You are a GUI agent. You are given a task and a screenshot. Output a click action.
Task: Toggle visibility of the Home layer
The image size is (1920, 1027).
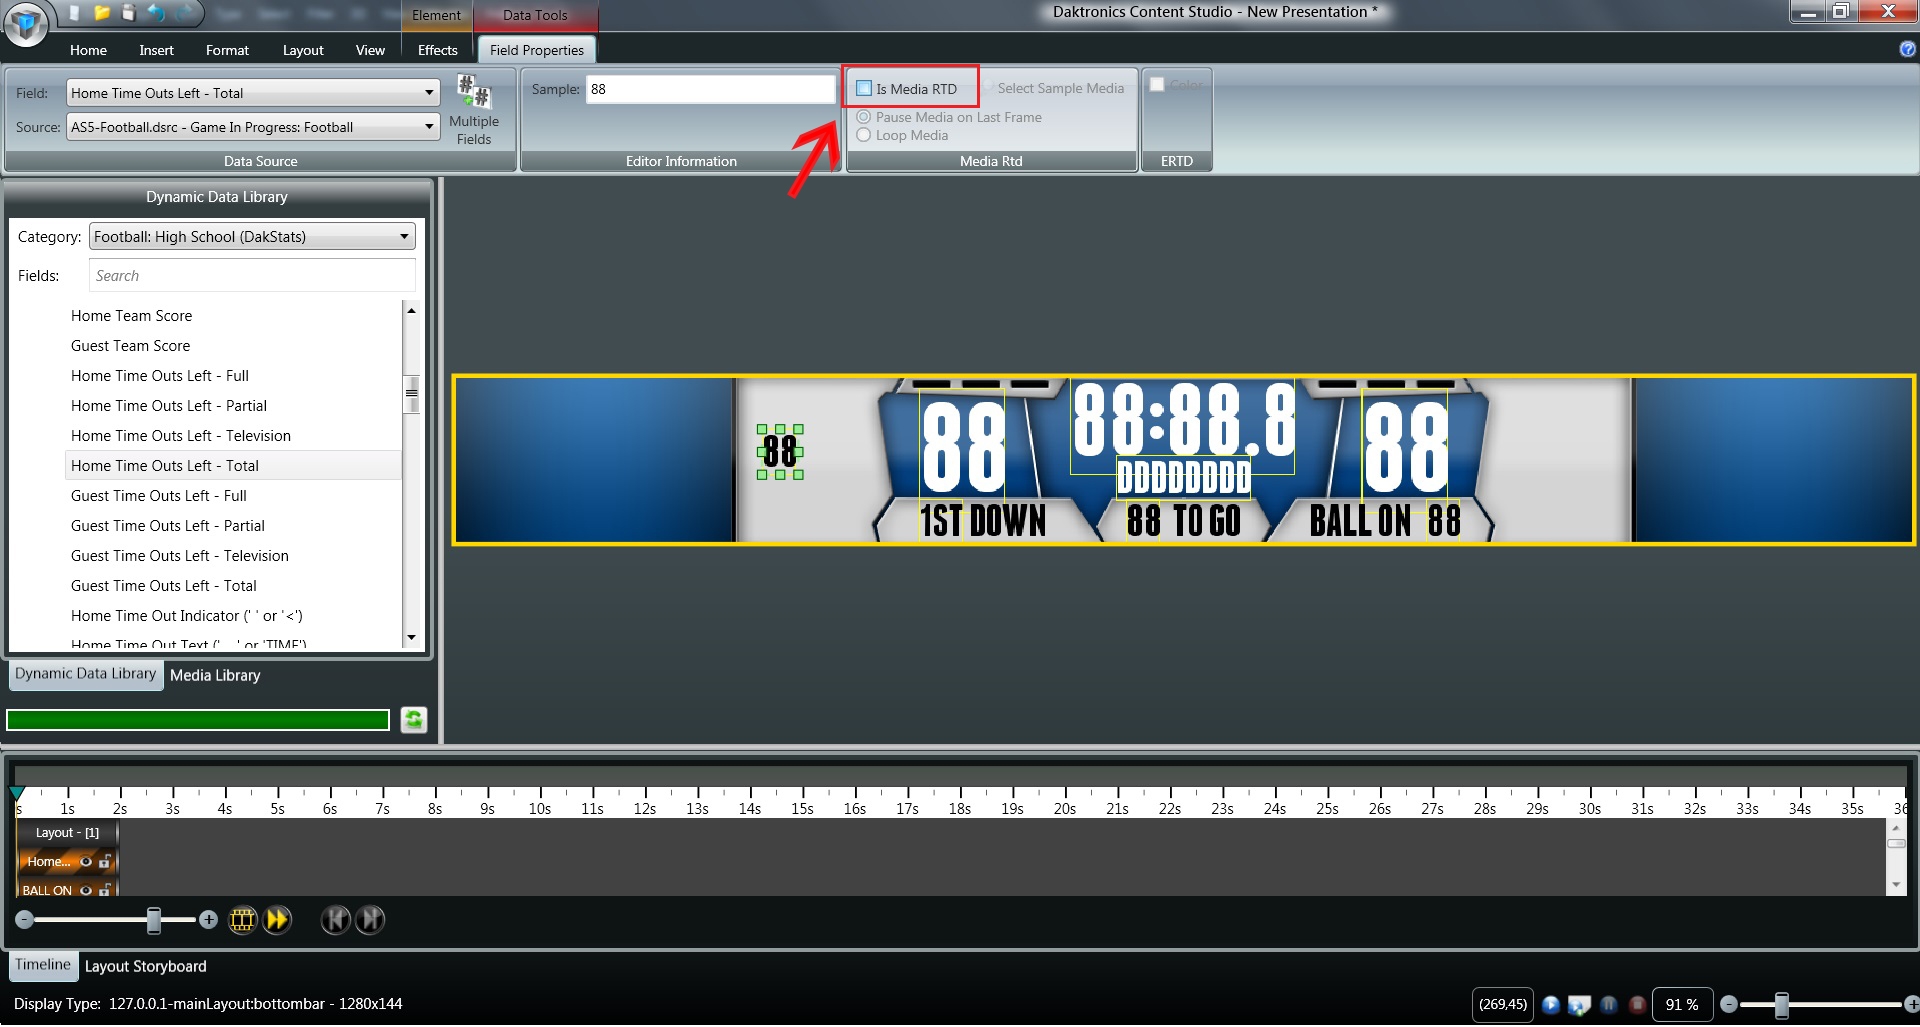pyautogui.click(x=86, y=861)
